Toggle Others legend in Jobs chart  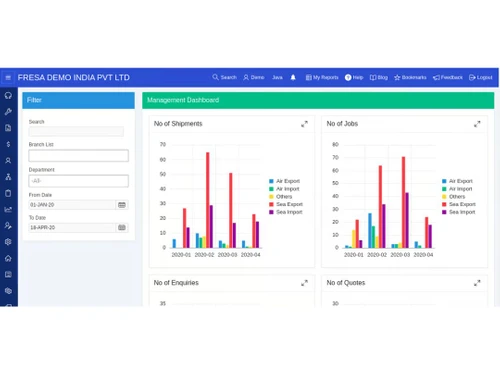coord(453,196)
